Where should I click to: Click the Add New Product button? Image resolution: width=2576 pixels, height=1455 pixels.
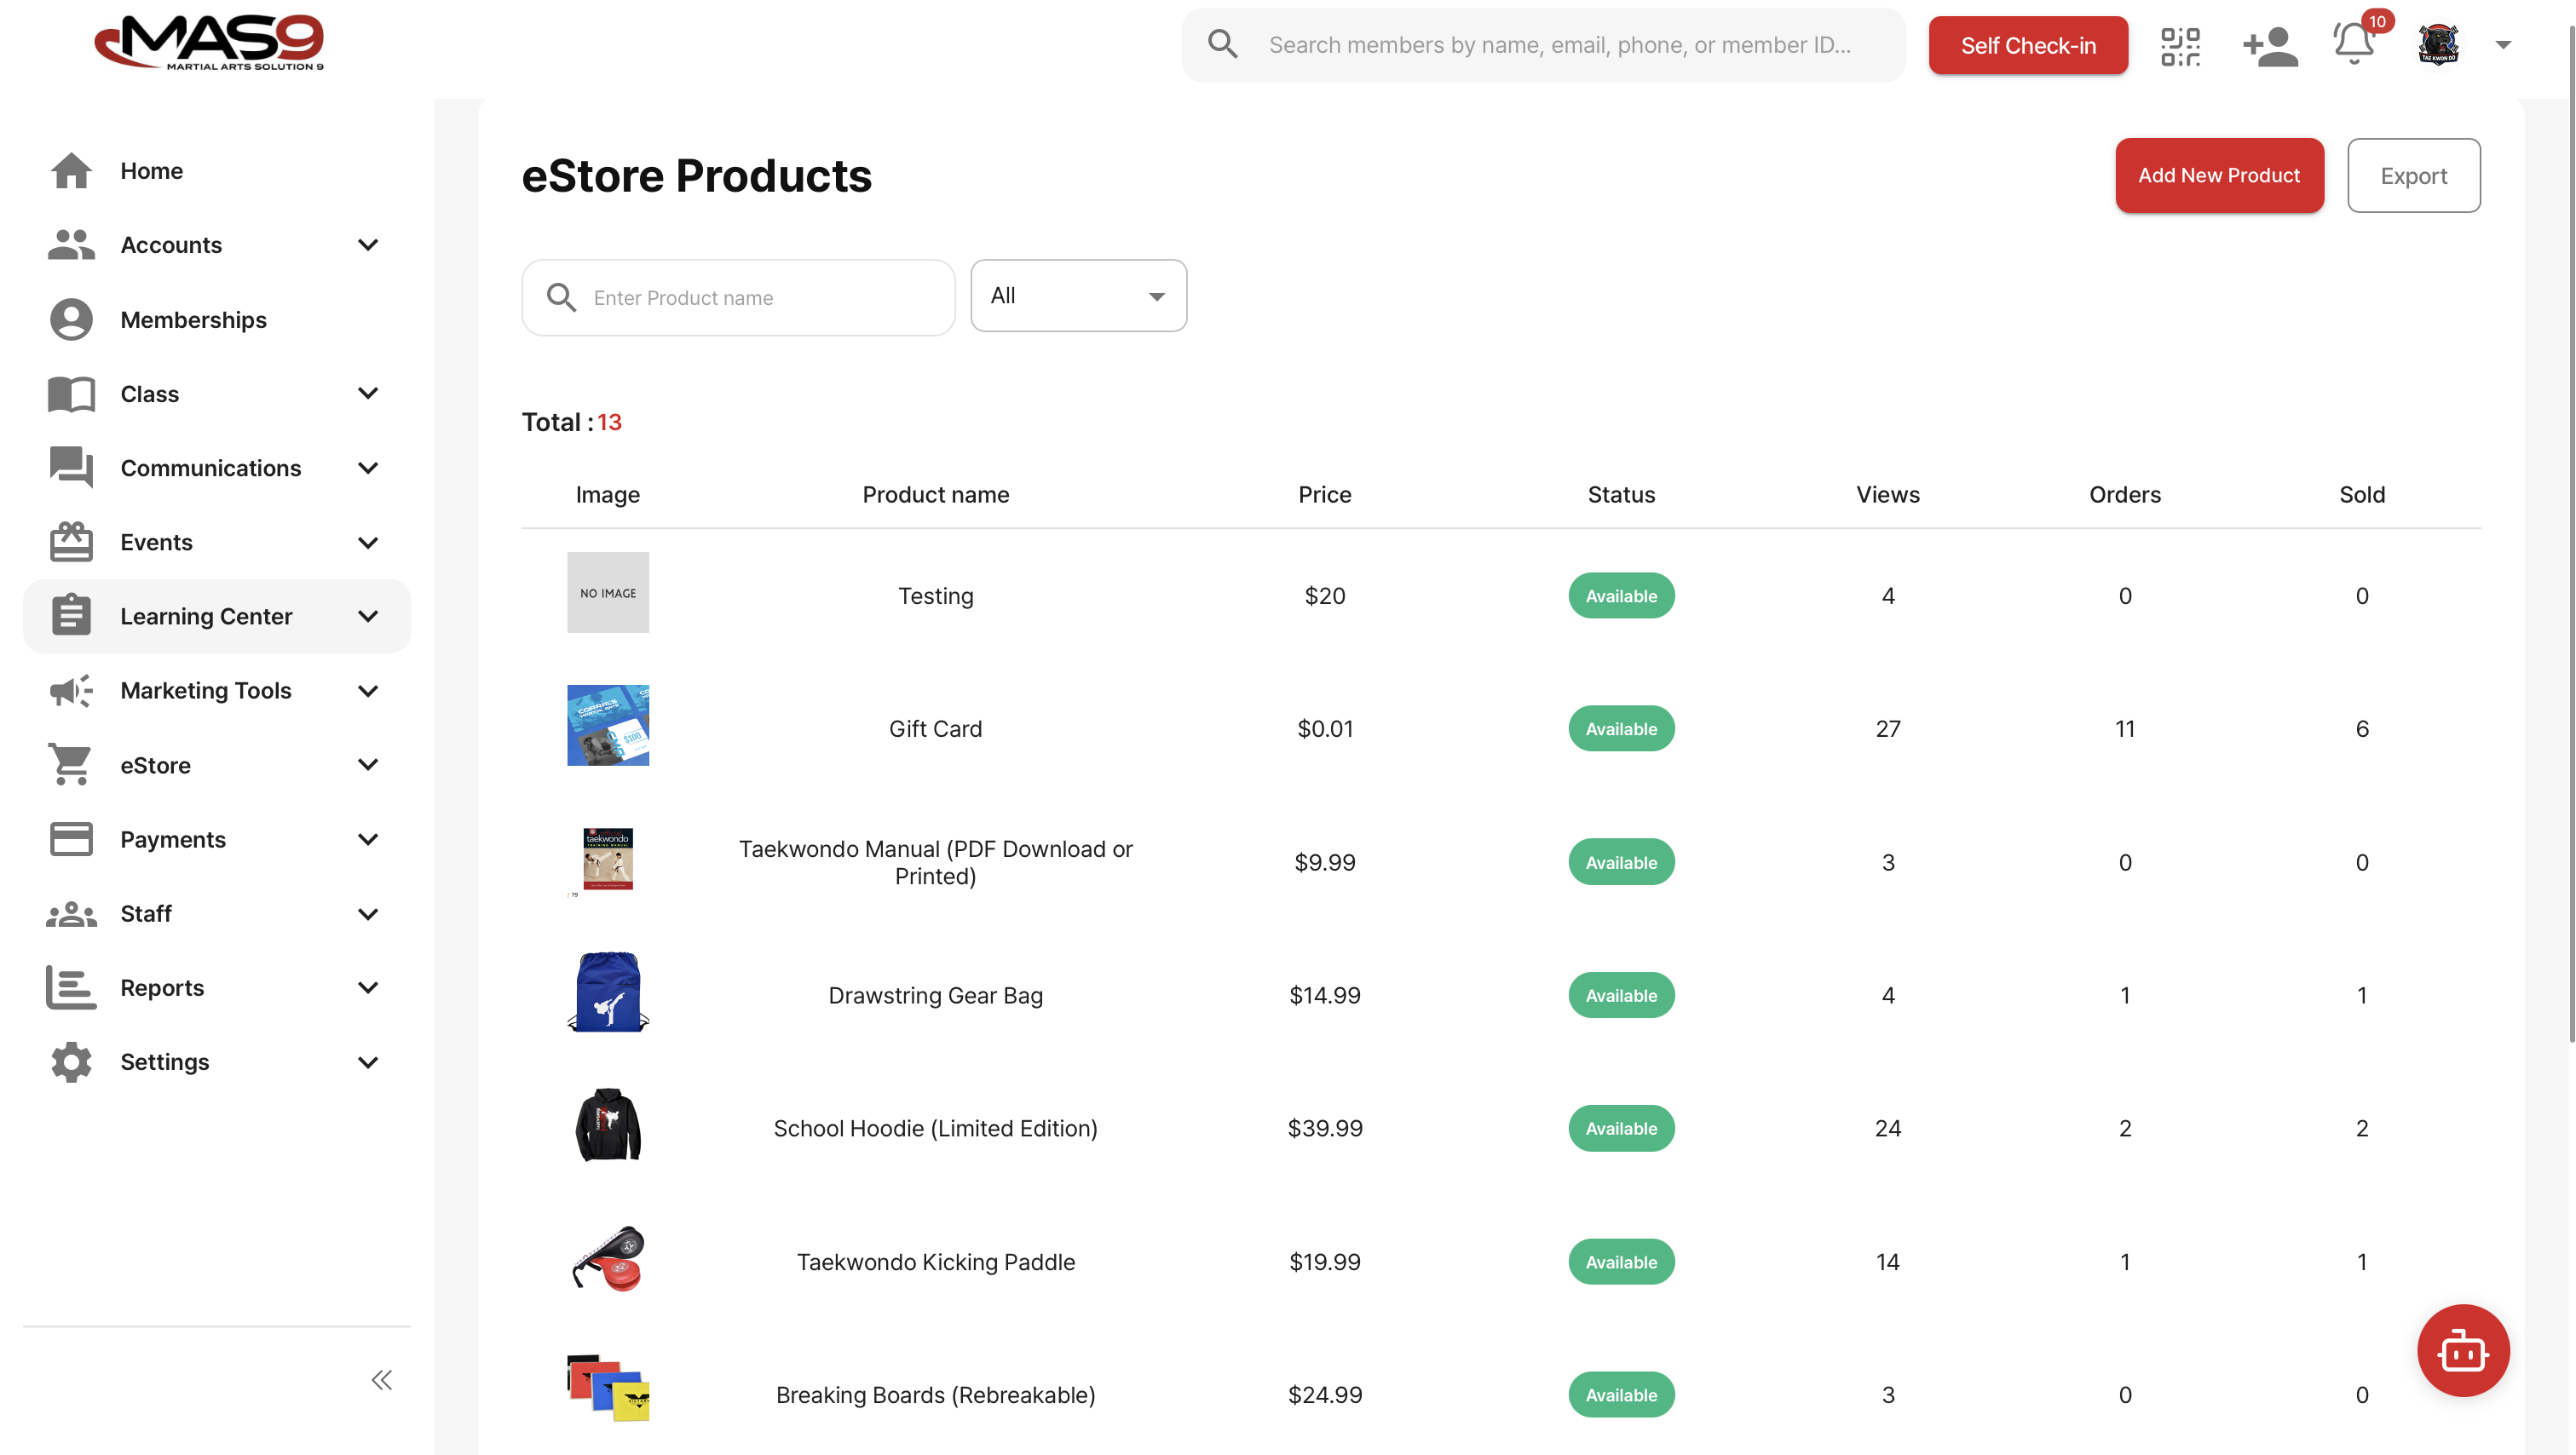pos(2219,175)
